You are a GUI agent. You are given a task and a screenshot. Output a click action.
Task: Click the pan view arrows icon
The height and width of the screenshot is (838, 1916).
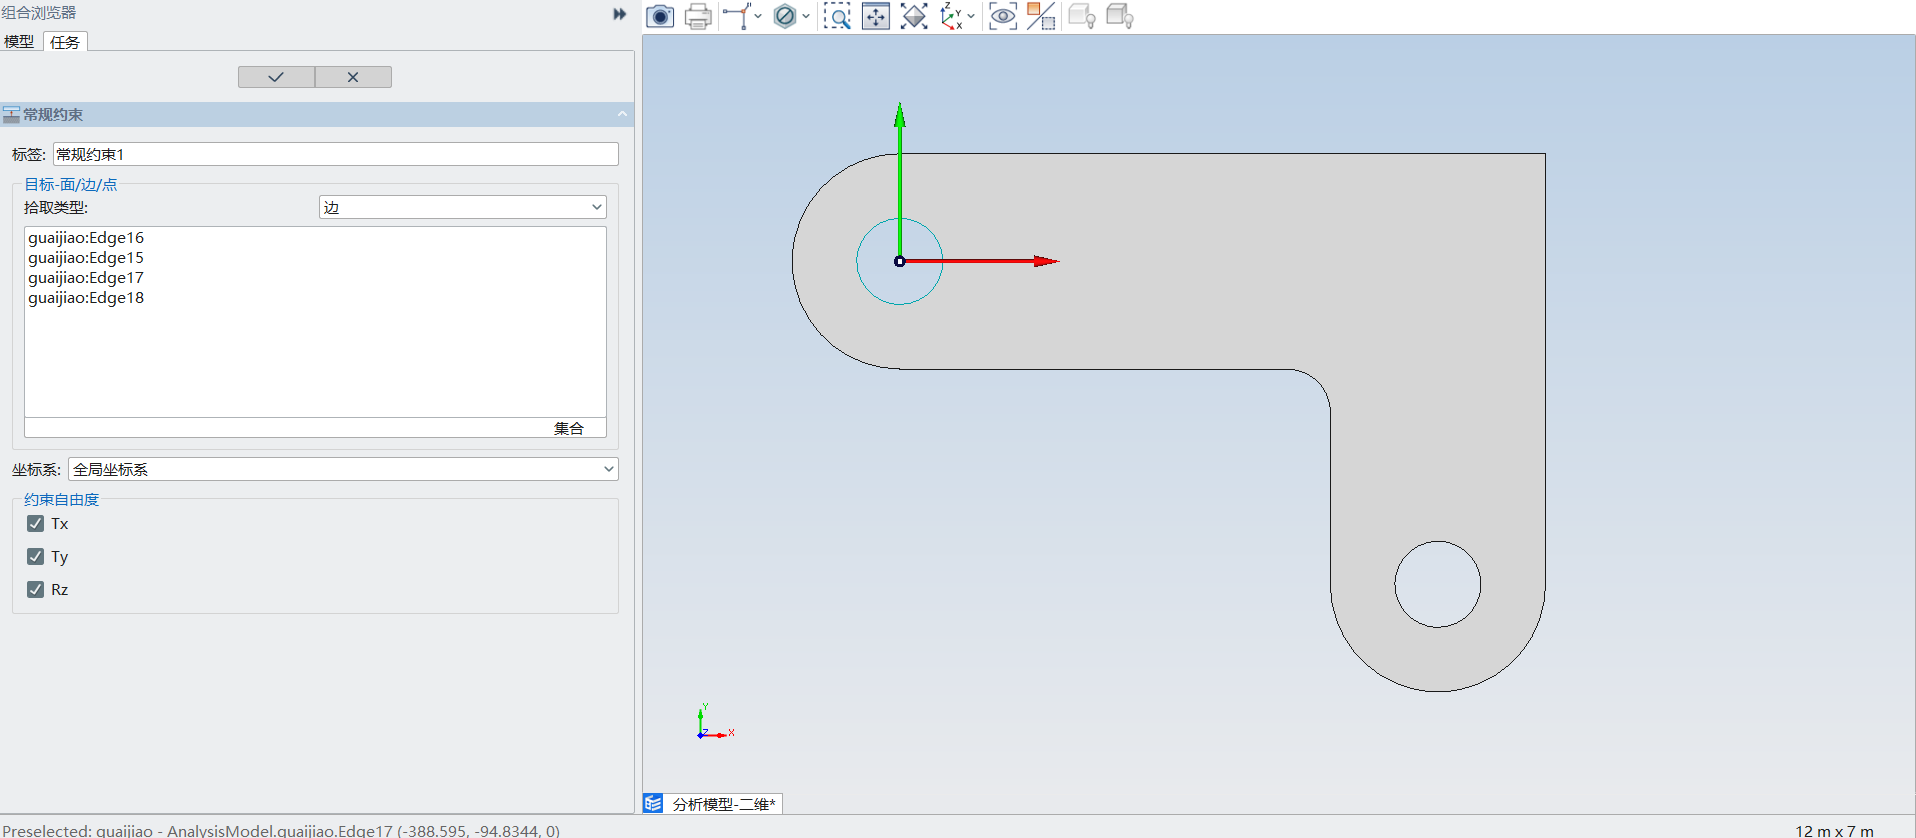coord(876,16)
